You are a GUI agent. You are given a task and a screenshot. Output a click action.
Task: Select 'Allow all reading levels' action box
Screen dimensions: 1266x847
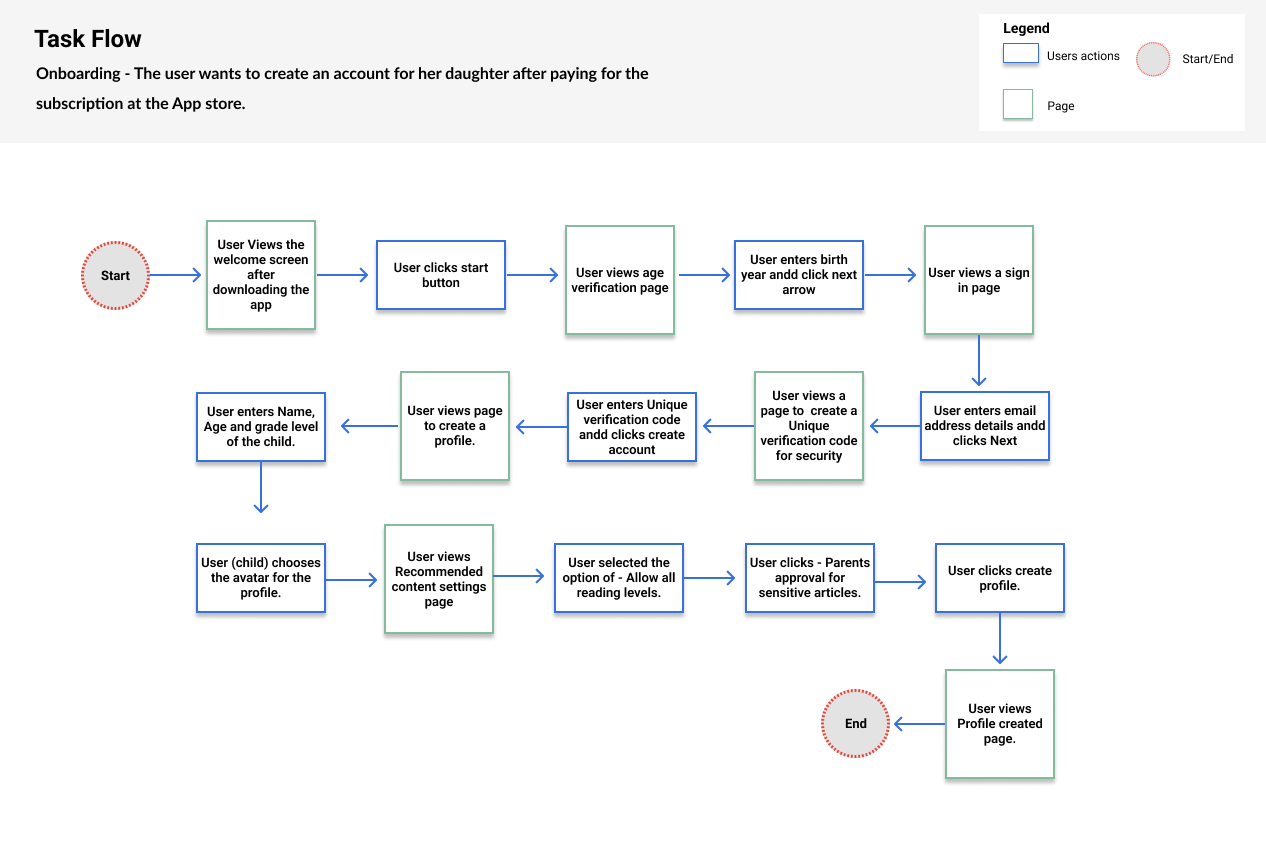tap(620, 578)
